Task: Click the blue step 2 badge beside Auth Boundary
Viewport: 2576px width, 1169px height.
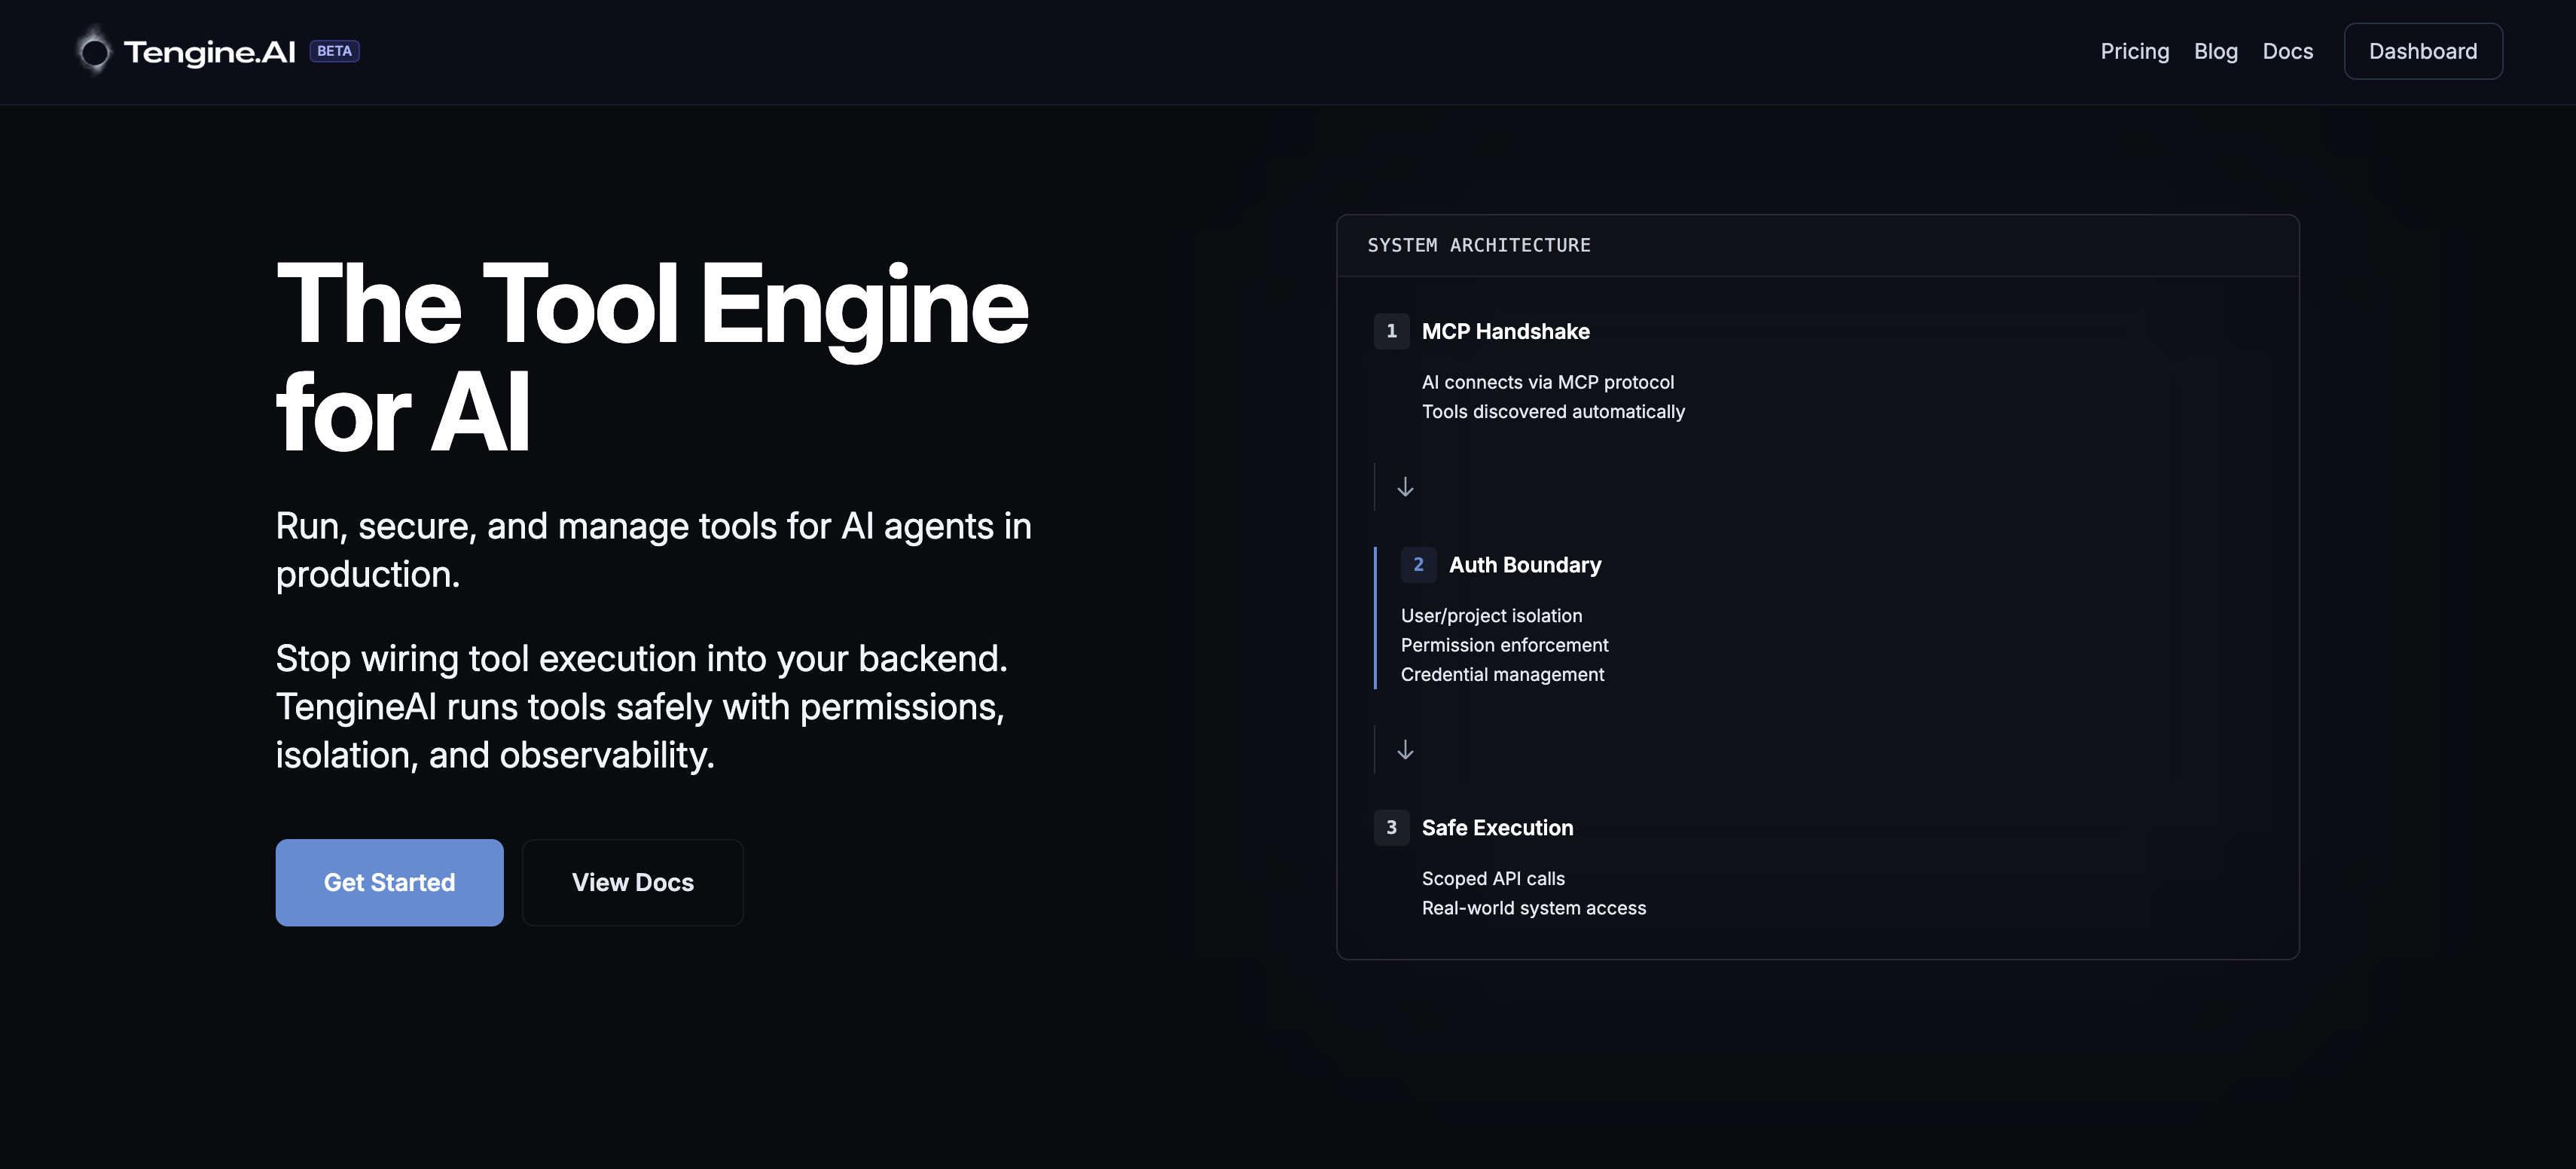Action: point(1419,564)
